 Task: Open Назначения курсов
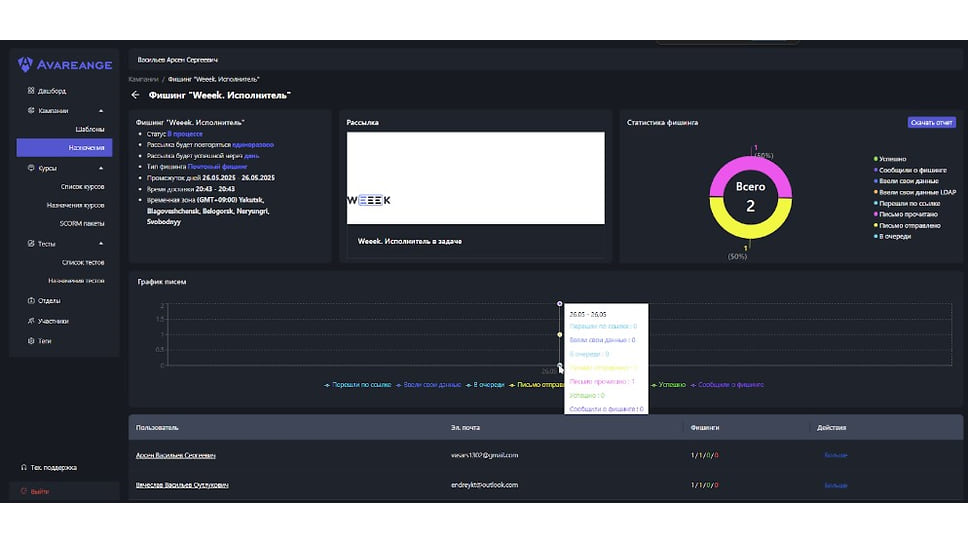(x=75, y=205)
